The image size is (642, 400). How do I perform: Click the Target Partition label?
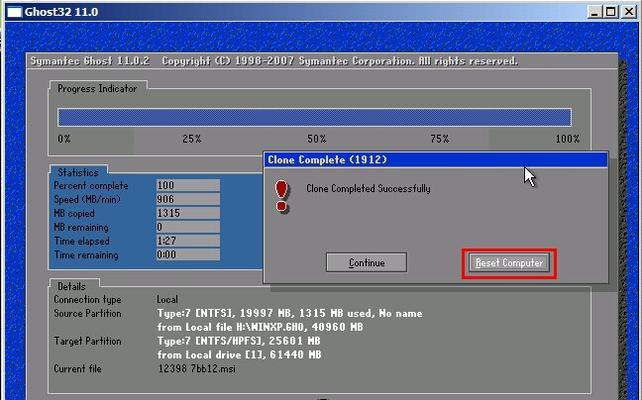88,341
